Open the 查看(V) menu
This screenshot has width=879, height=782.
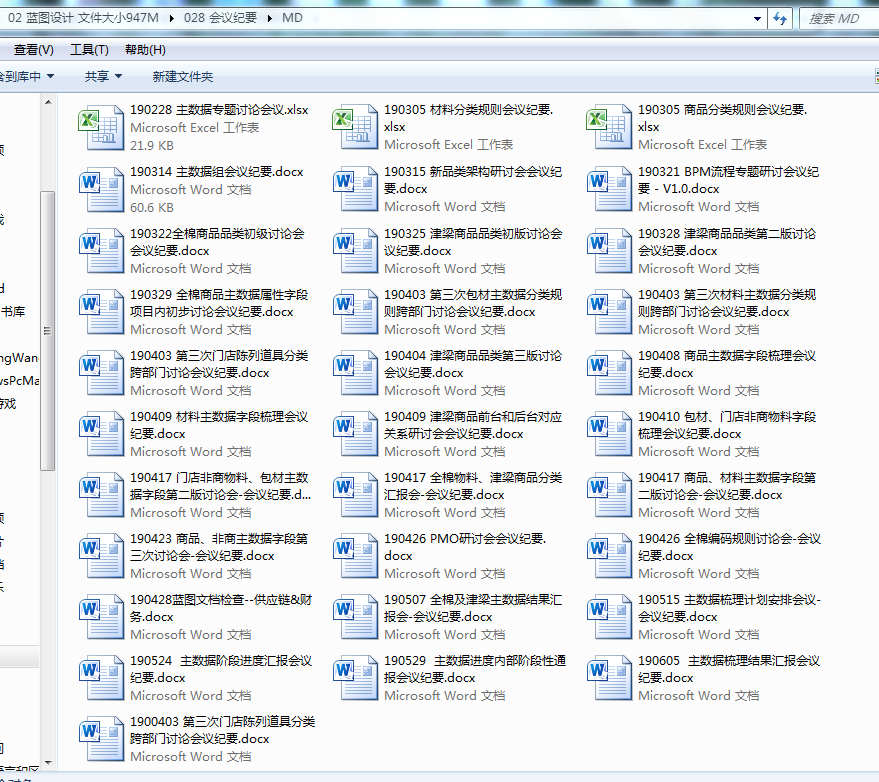pos(33,50)
